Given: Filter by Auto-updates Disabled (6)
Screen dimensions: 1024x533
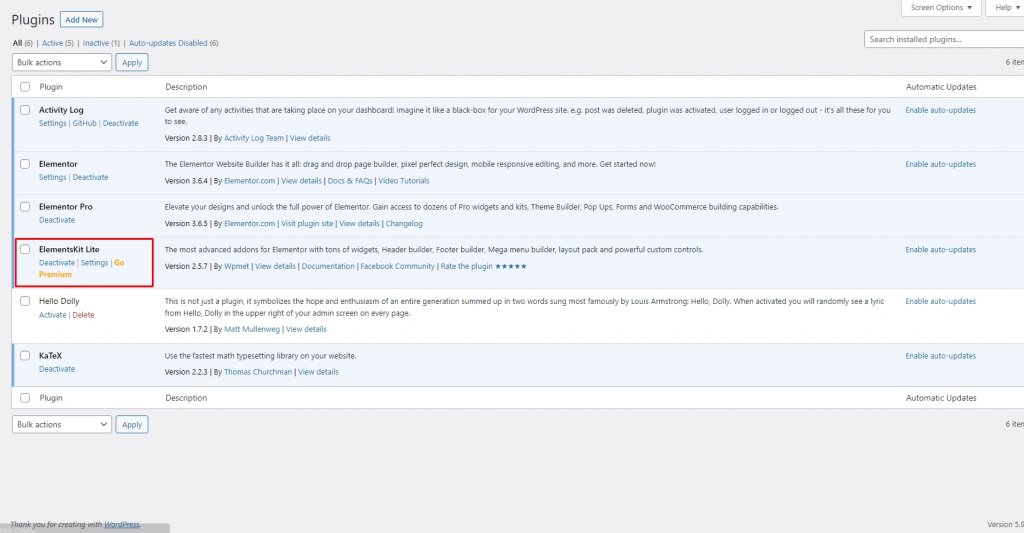Looking at the screenshot, I should click(x=174, y=43).
